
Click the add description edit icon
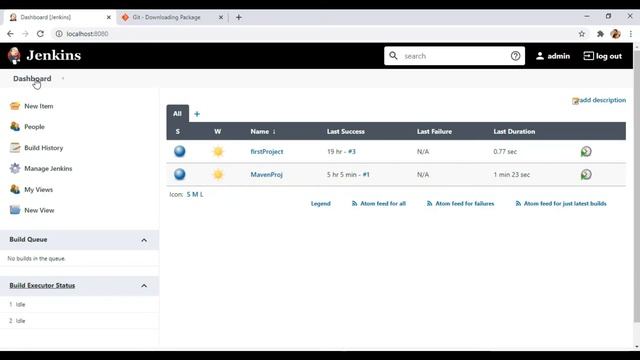tap(575, 101)
